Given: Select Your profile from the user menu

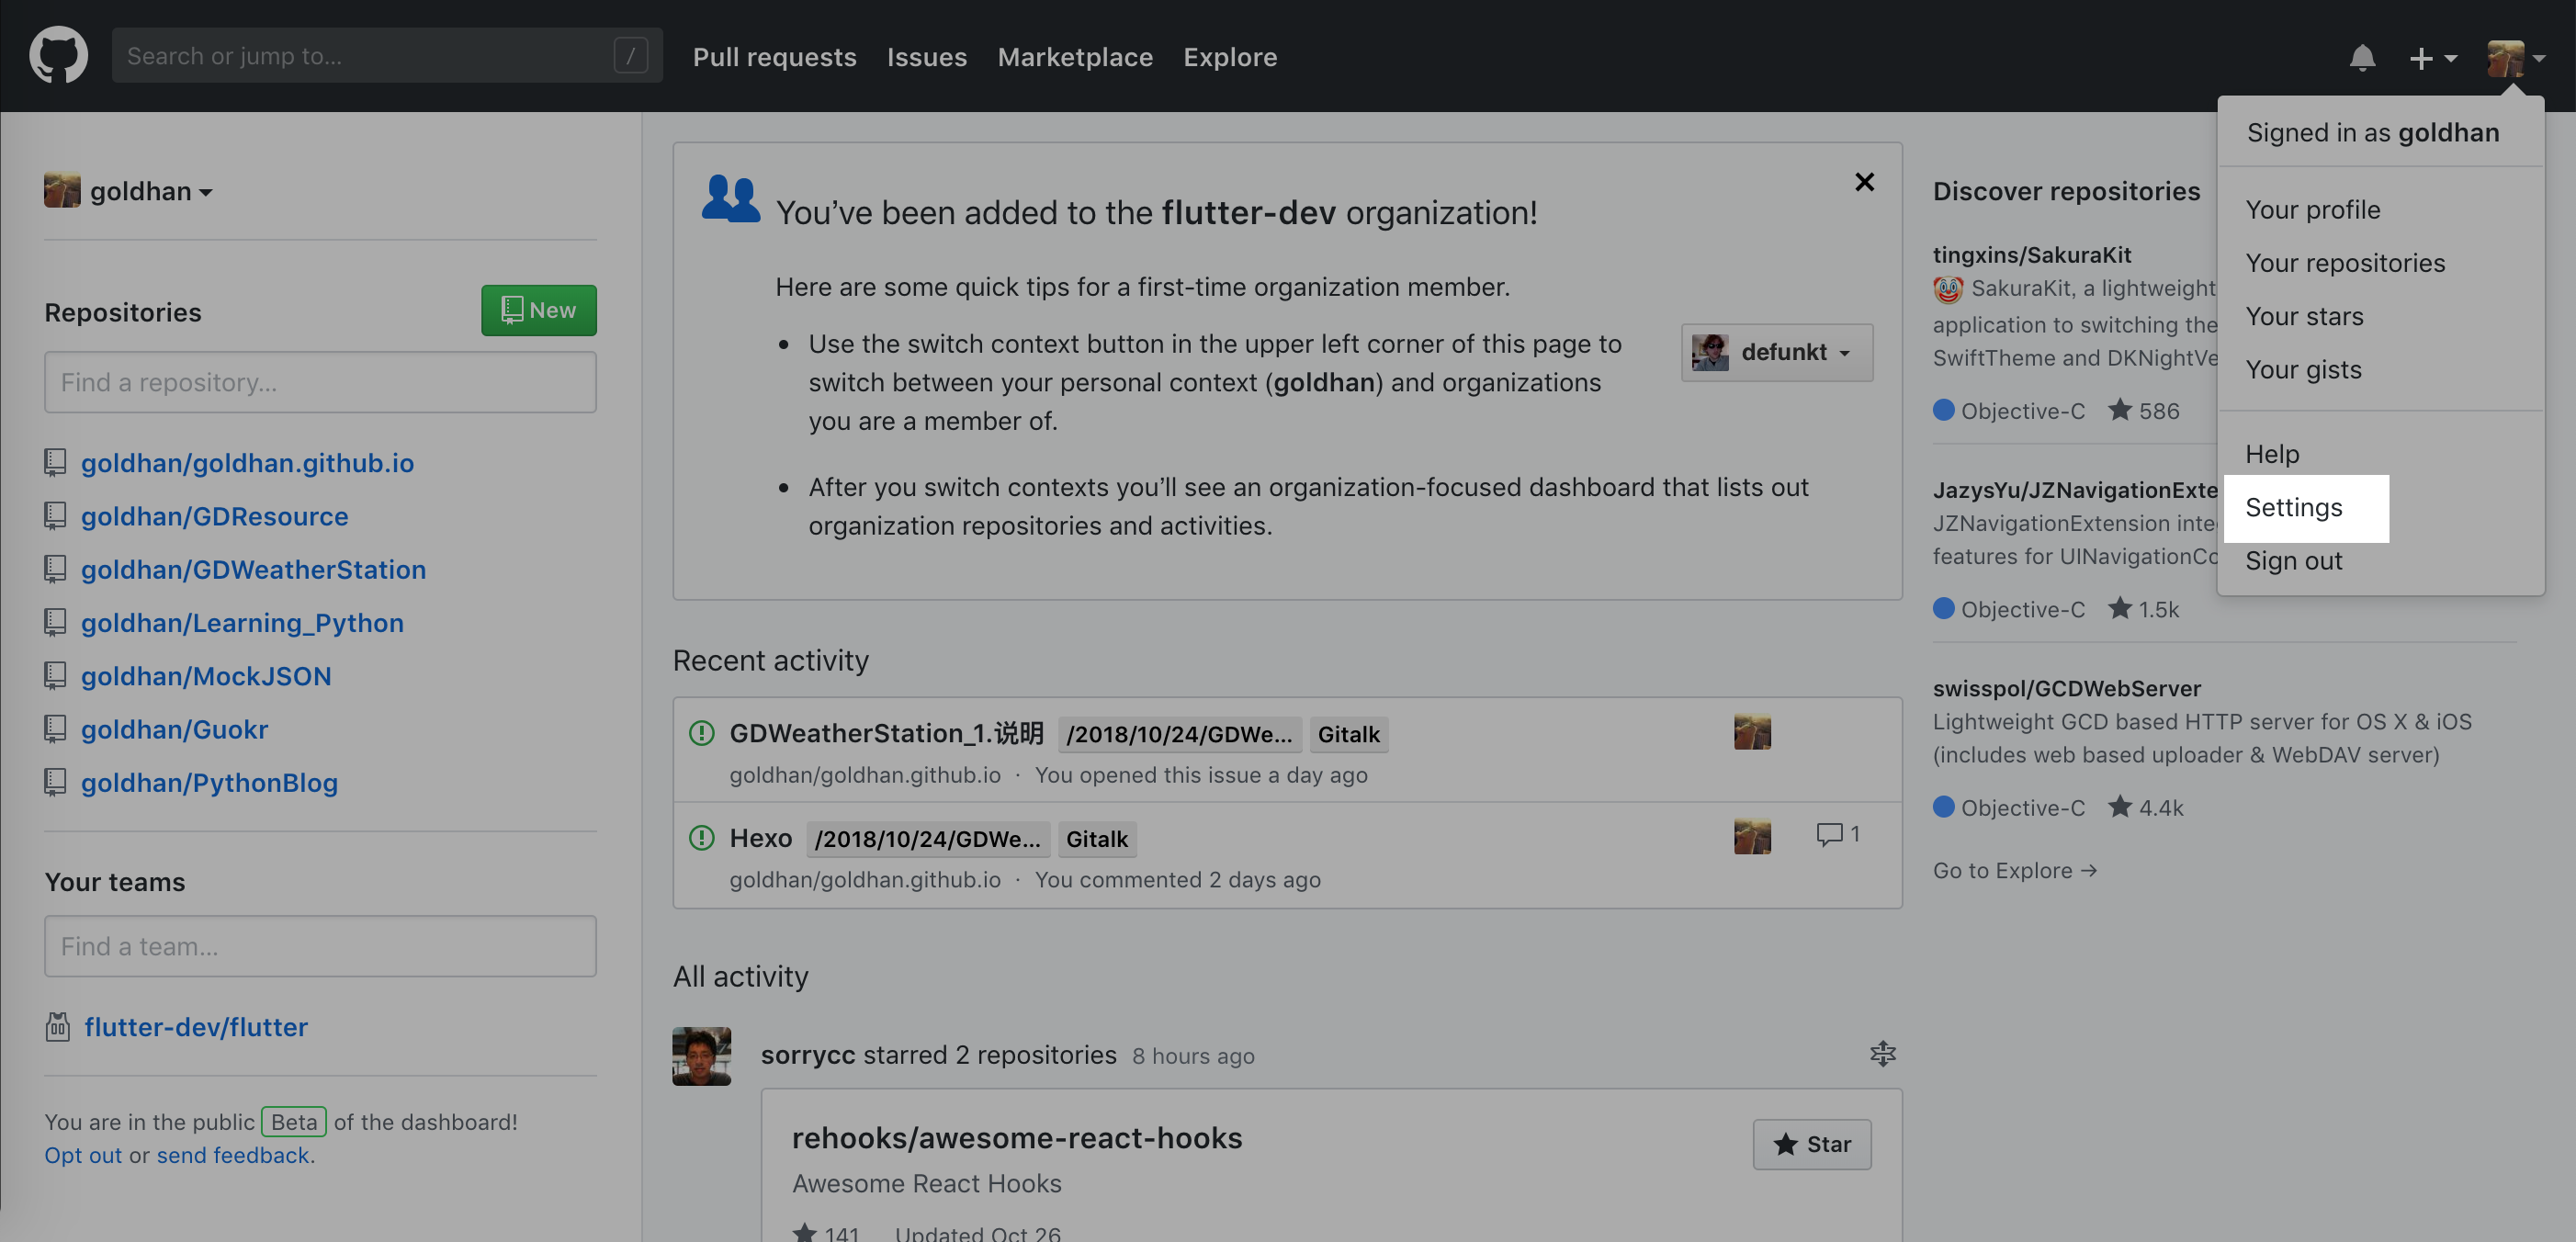Looking at the screenshot, I should [2312, 210].
